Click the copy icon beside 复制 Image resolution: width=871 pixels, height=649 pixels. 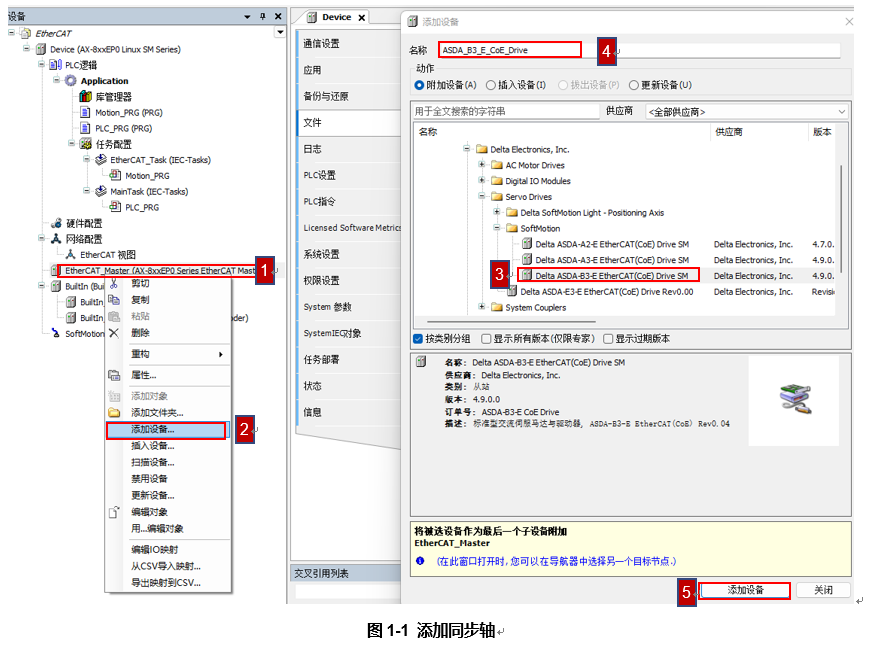(x=114, y=300)
